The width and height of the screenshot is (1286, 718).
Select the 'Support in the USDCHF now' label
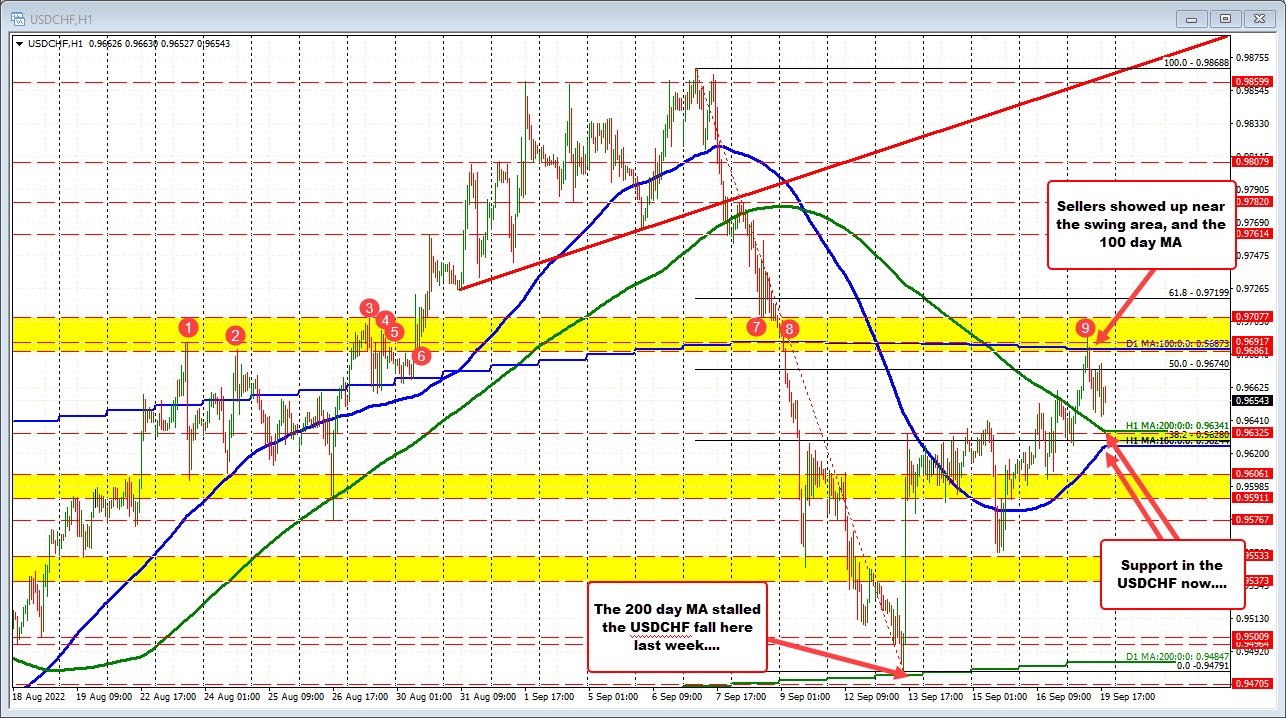1171,574
